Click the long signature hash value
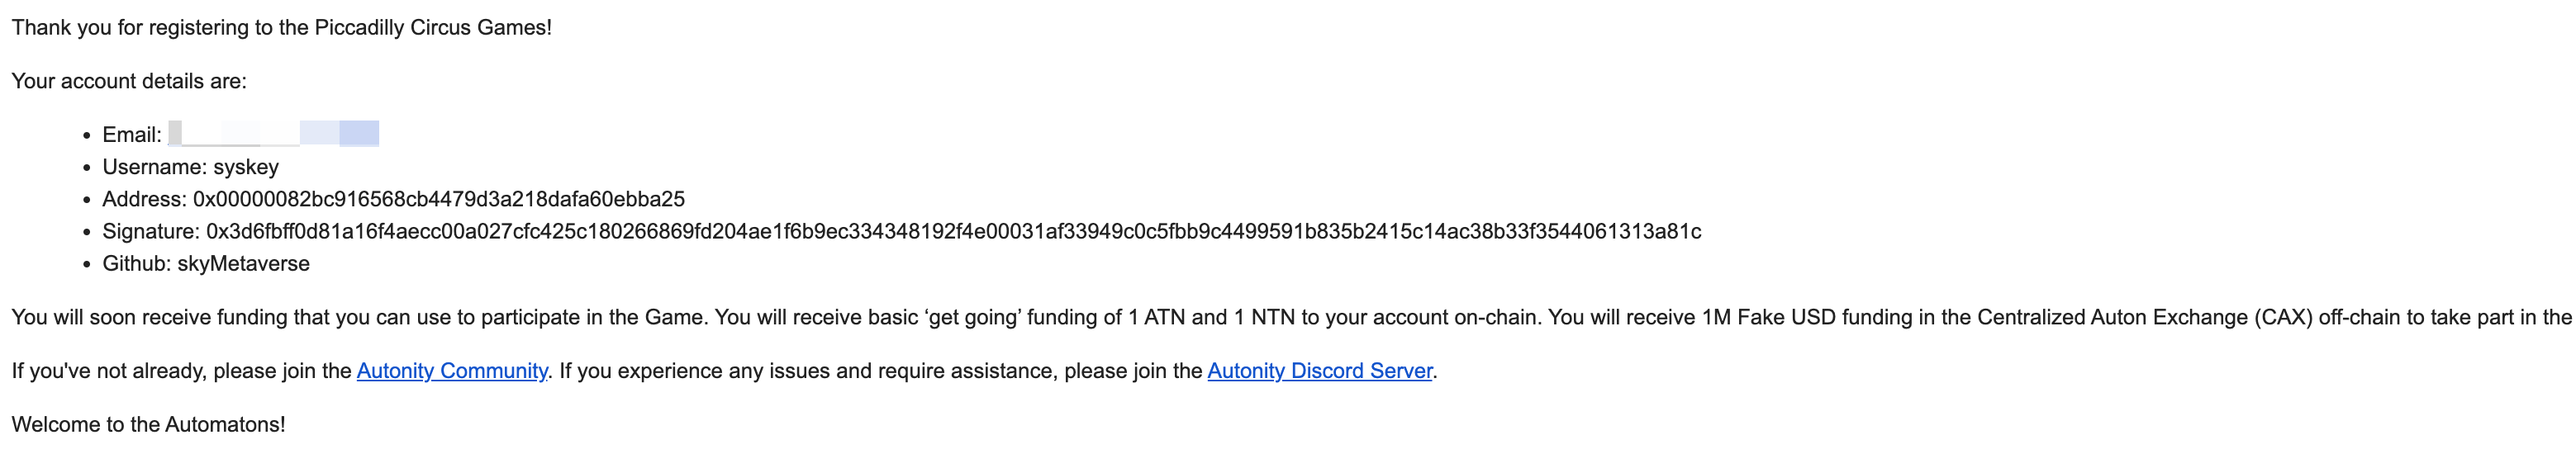The height and width of the screenshot is (454, 2576). [x=953, y=232]
